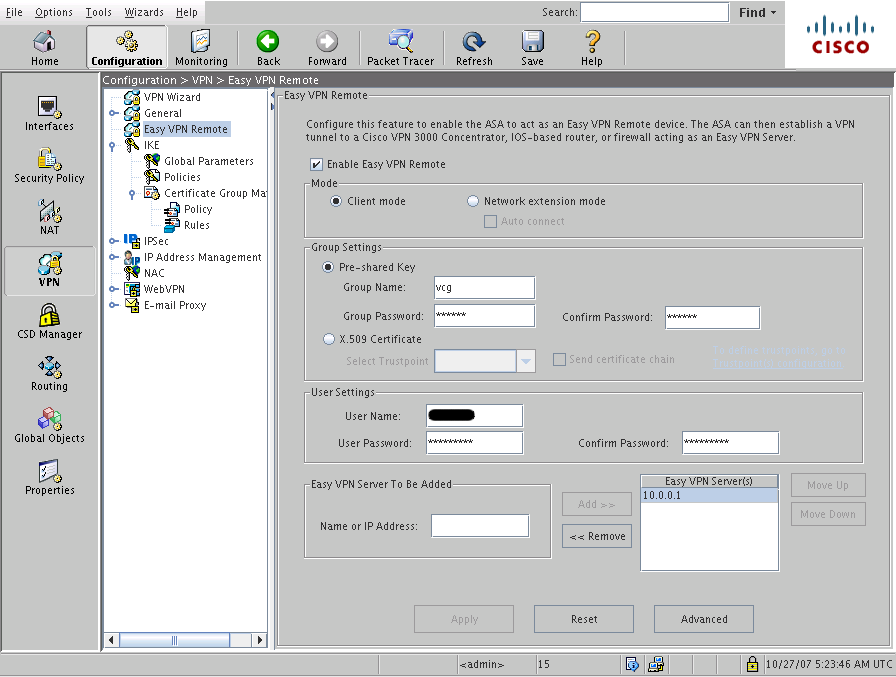This screenshot has height=677, width=896.
Task: Click the Group Name input field
Action: pyautogui.click(x=485, y=288)
